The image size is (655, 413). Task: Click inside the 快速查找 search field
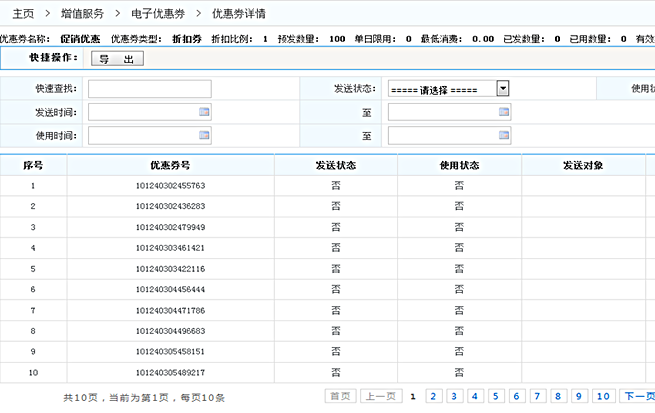149,89
